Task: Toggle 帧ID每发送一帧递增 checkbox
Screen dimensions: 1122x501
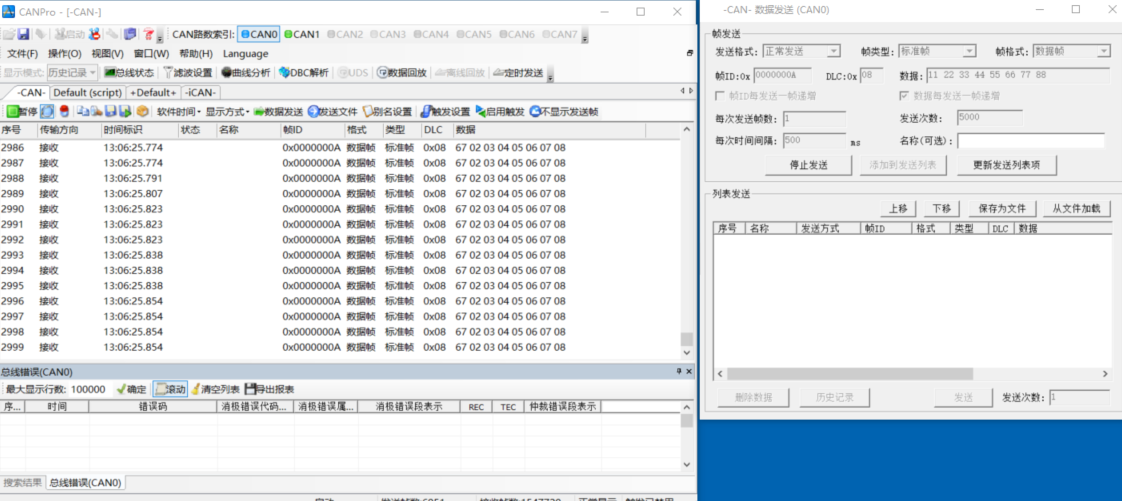Action: [x=721, y=96]
